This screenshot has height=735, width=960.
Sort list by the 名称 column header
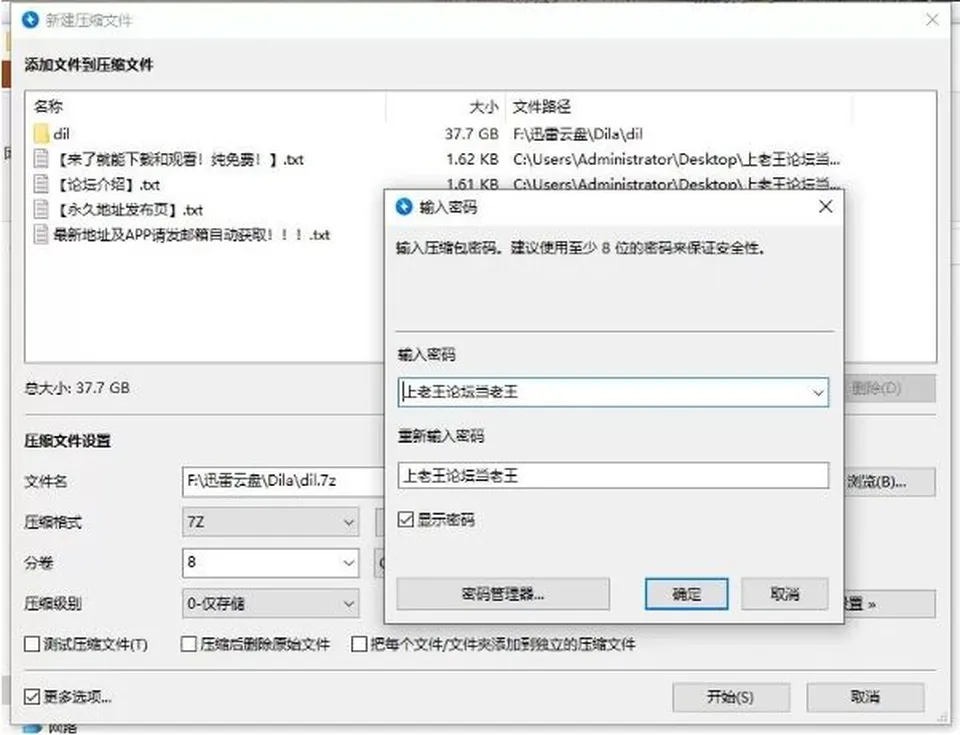48,107
